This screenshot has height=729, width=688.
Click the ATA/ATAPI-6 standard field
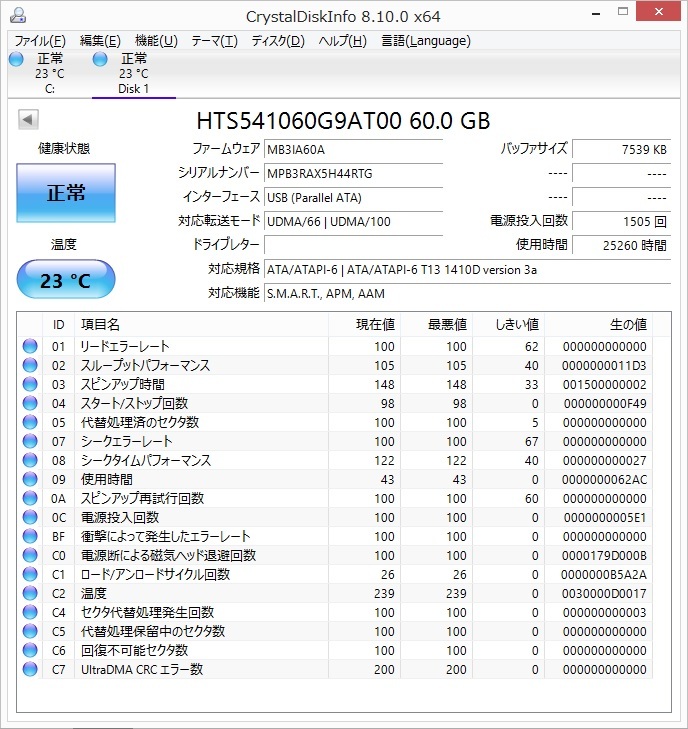click(467, 270)
